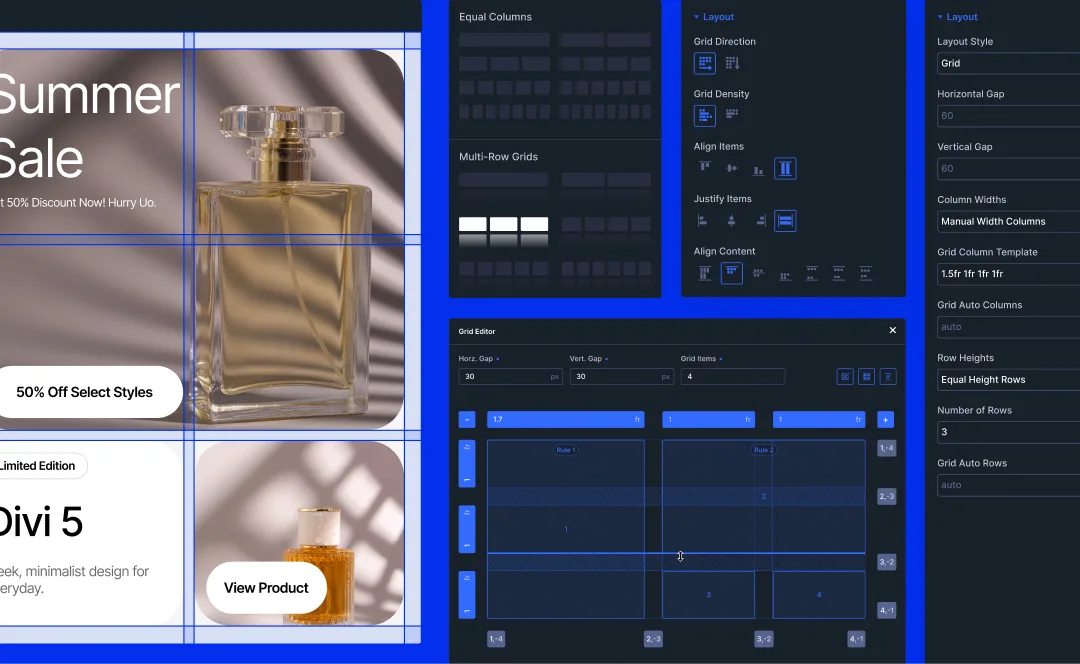Click column line label 4,-1 below the grid
Viewport: 1080px width, 664px height.
856,639
